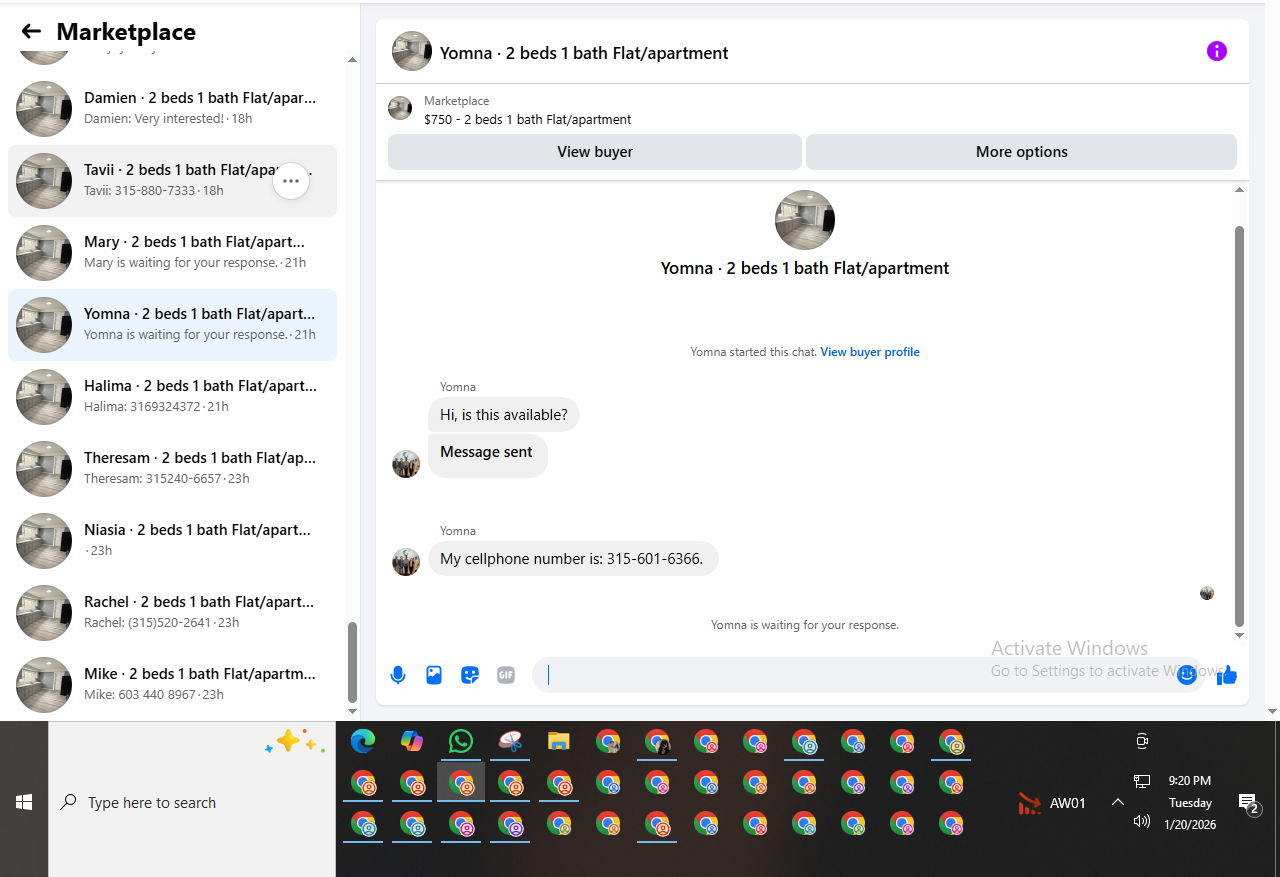Click the chat list scrollbar up arrow
Screen dimensions: 1280x877
click(352, 60)
